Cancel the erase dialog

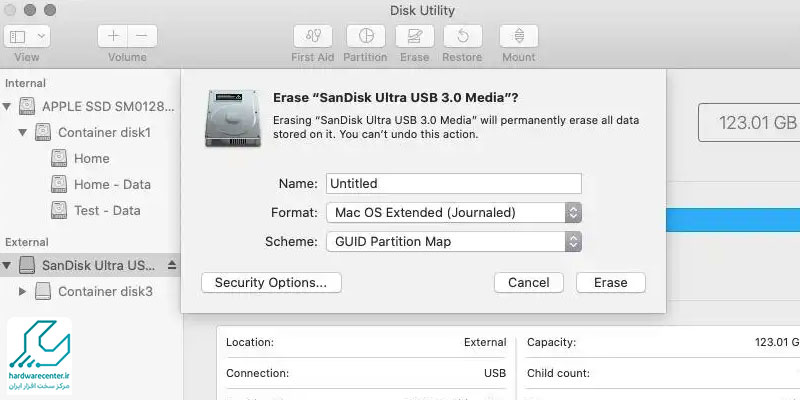tap(529, 283)
